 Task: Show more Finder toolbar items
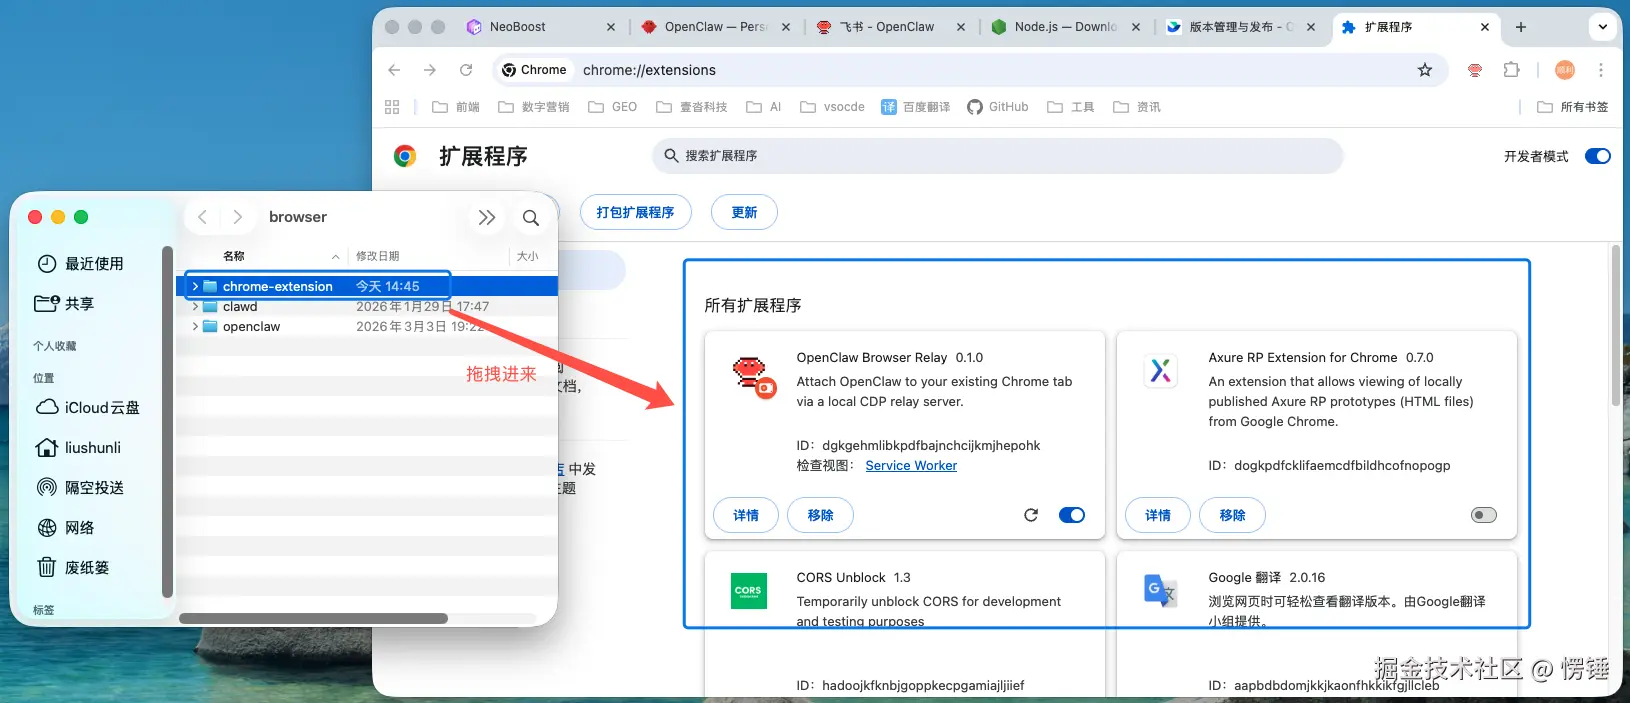coord(486,217)
